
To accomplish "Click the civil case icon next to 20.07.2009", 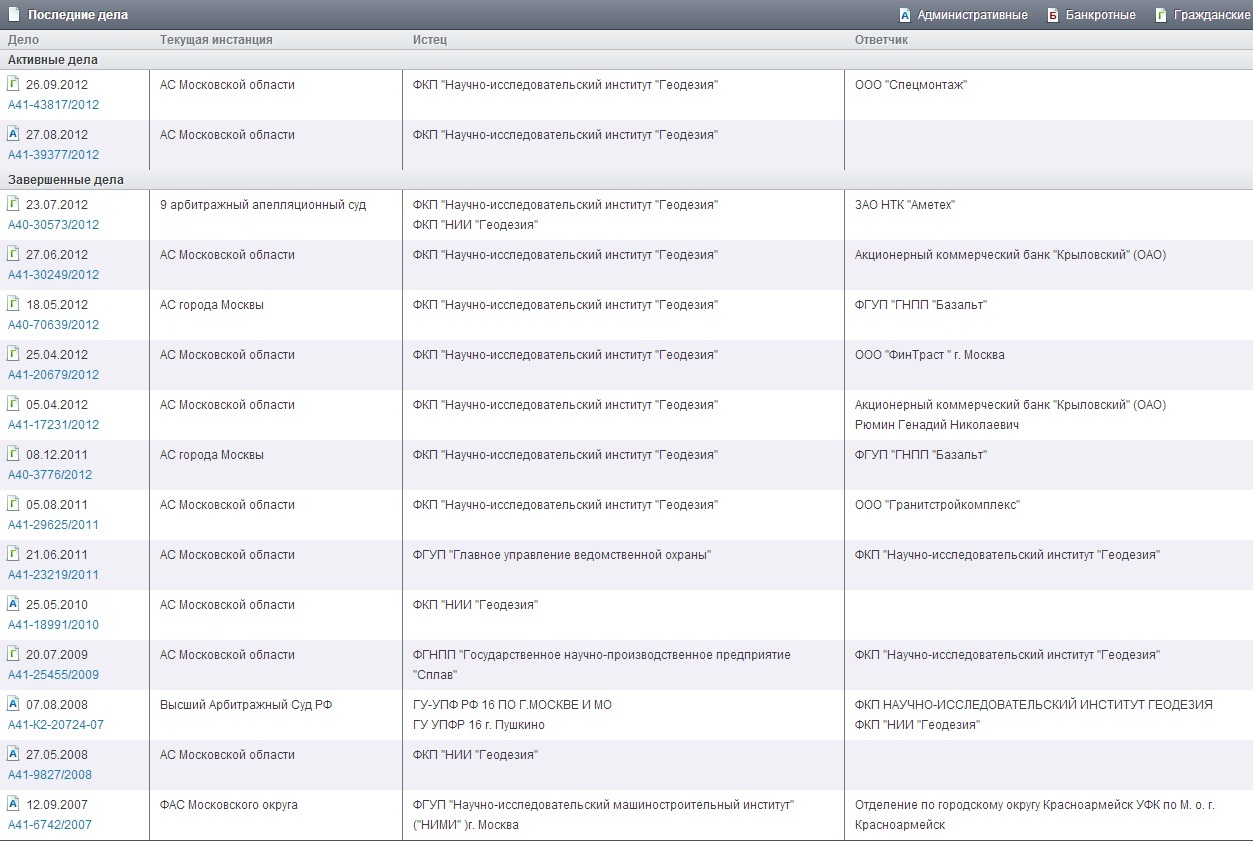I will 13,654.
